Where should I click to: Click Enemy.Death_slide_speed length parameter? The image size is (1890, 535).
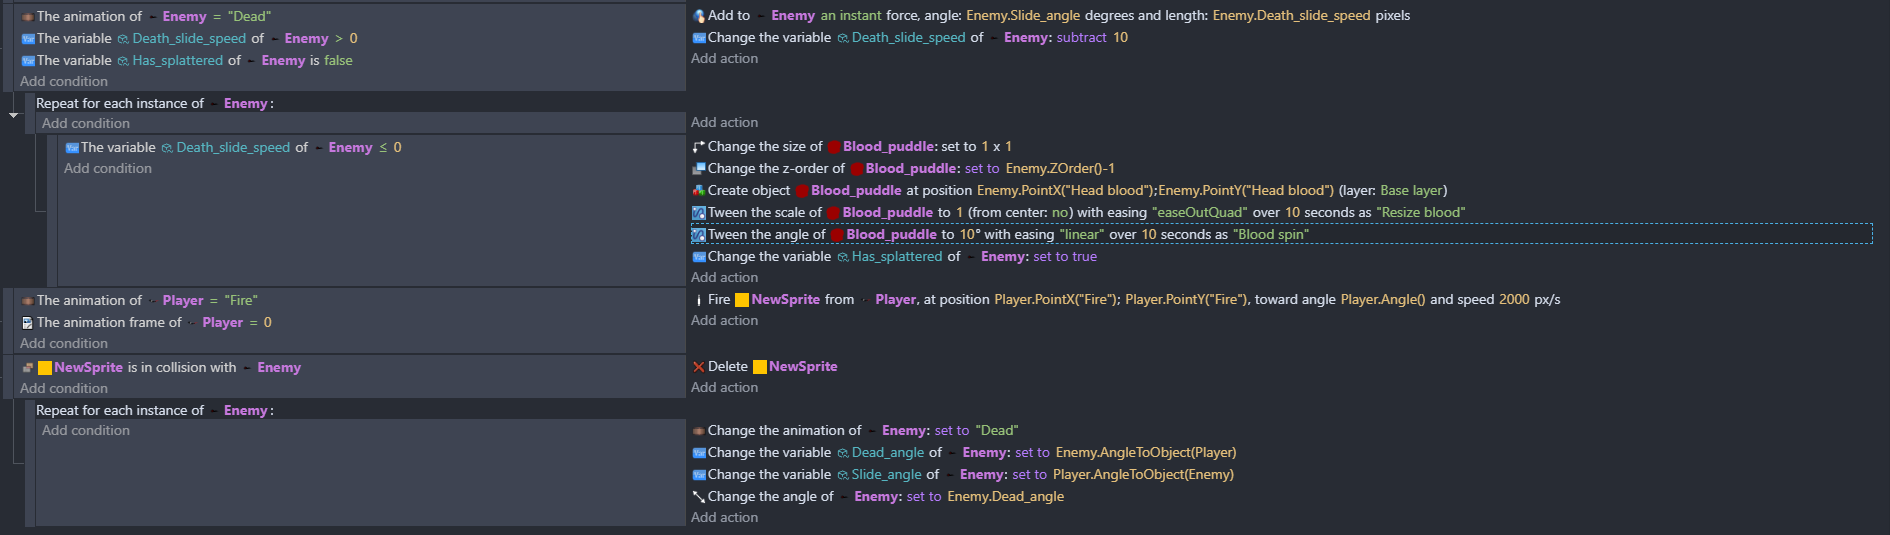[x=1291, y=16]
